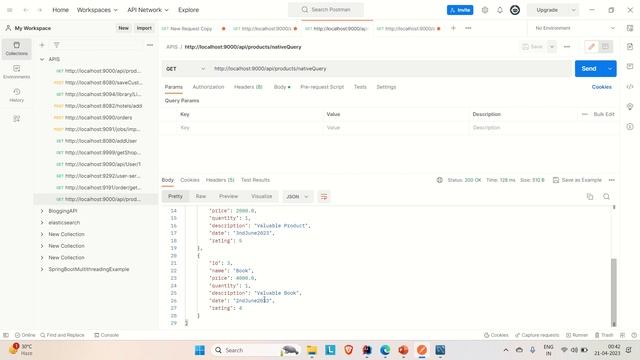This screenshot has height=360, width=640.
Task: Click the edit pencil icon beside Save
Action: click(591, 47)
